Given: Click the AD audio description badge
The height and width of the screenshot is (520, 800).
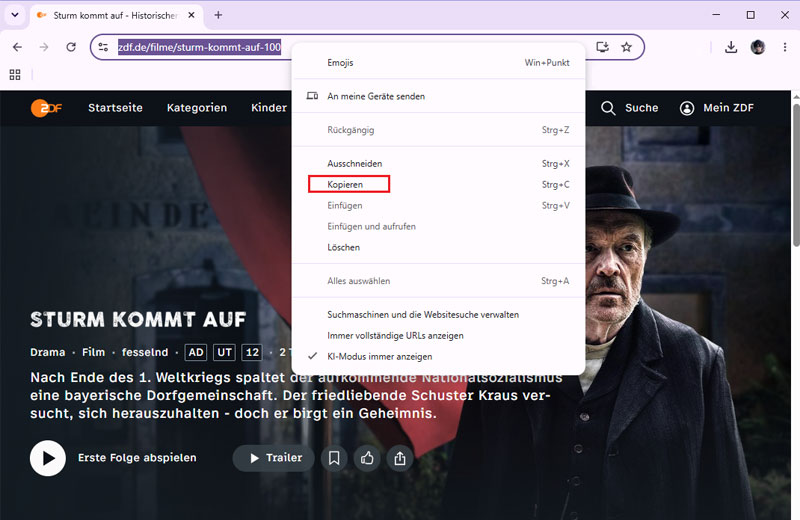Looking at the screenshot, I should pos(196,352).
